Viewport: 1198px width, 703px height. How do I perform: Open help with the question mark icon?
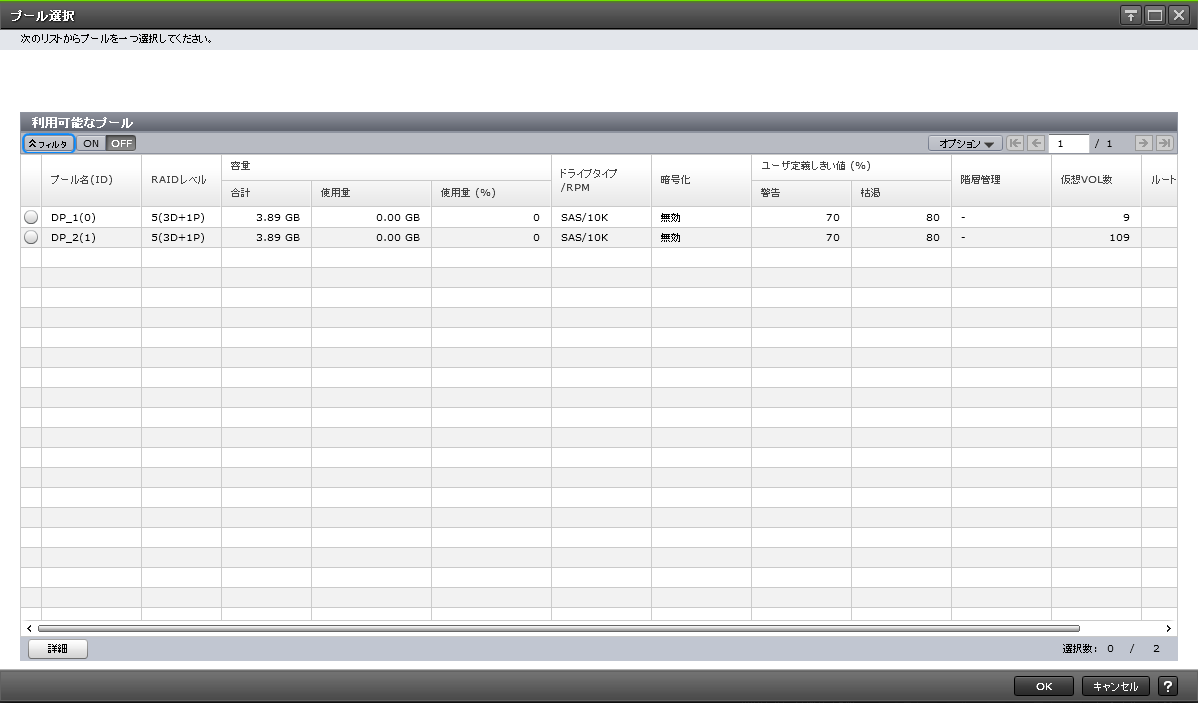(x=1167, y=686)
